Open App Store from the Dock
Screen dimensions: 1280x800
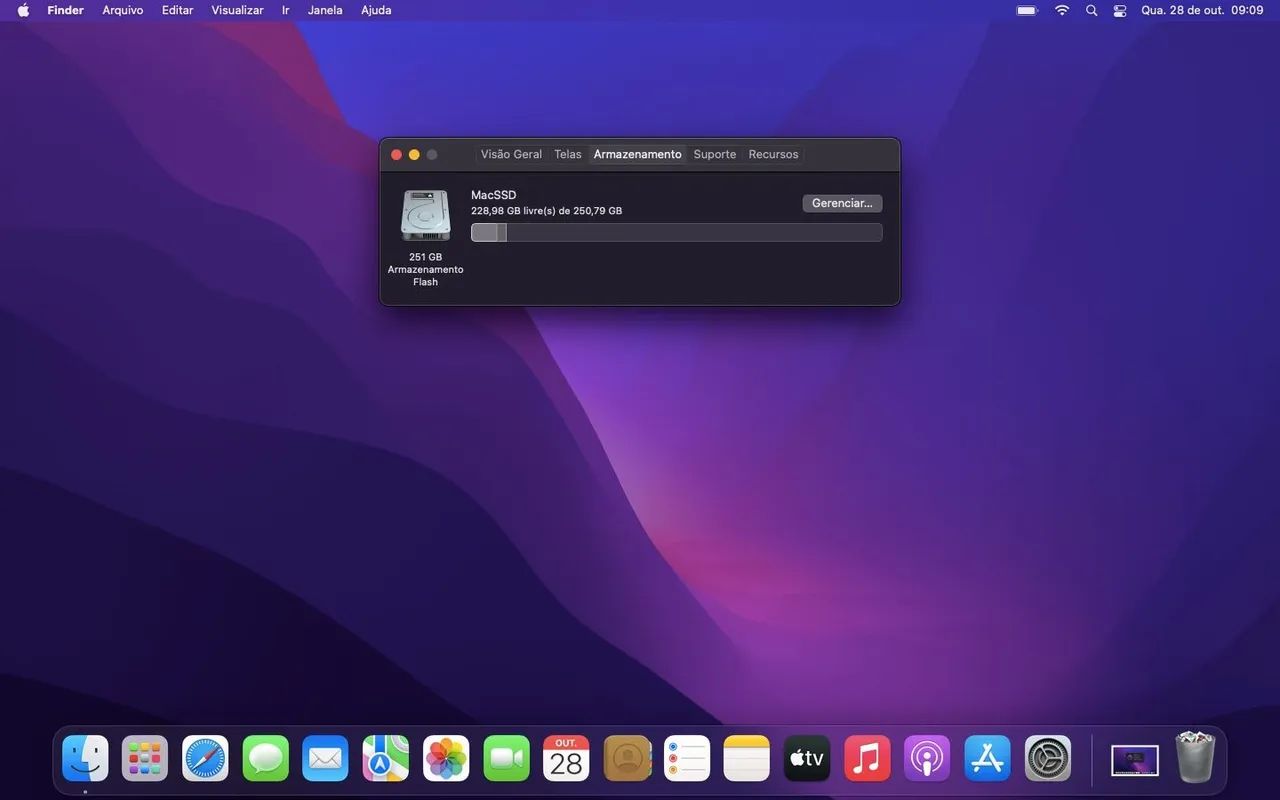click(987, 758)
